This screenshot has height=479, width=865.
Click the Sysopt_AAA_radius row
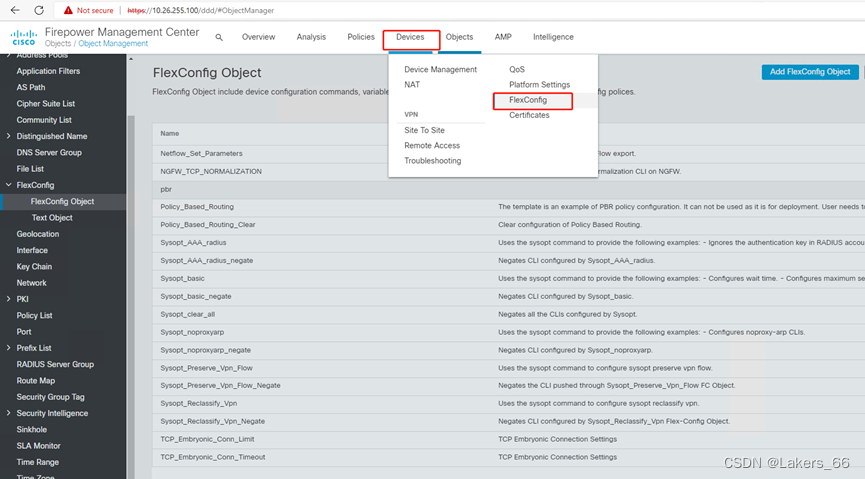click(x=509, y=243)
